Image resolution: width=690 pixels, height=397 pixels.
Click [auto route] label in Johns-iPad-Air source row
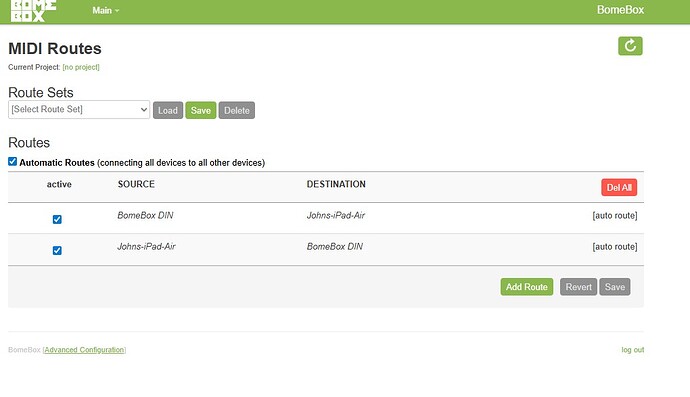coord(615,247)
